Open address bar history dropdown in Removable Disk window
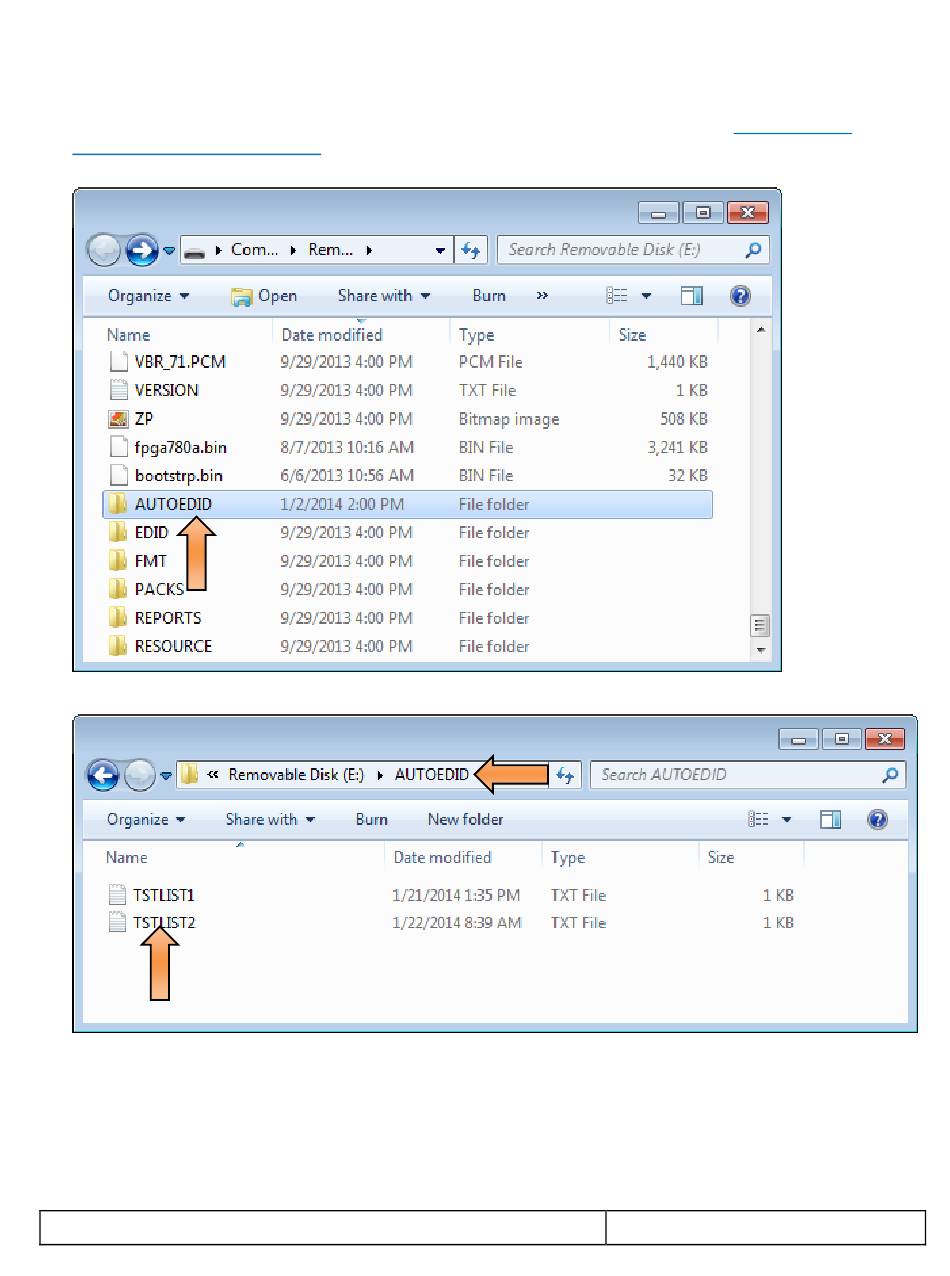This screenshot has height=1276, width=950. click(441, 250)
